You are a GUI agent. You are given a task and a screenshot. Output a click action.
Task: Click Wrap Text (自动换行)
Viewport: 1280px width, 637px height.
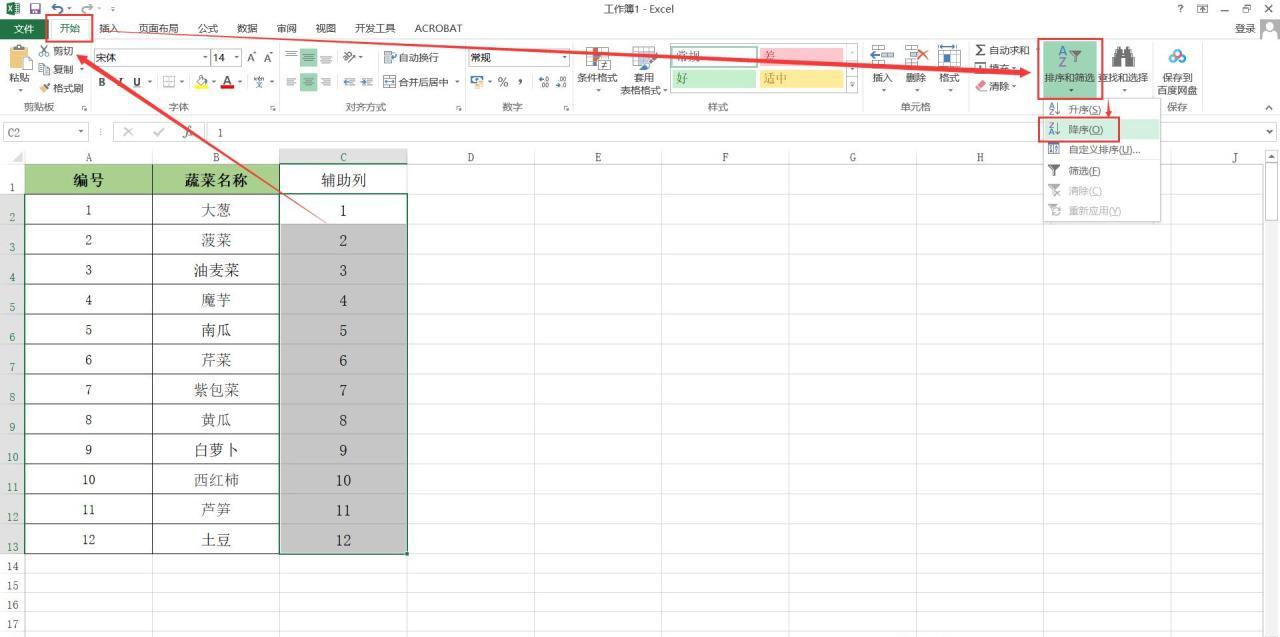tap(411, 58)
